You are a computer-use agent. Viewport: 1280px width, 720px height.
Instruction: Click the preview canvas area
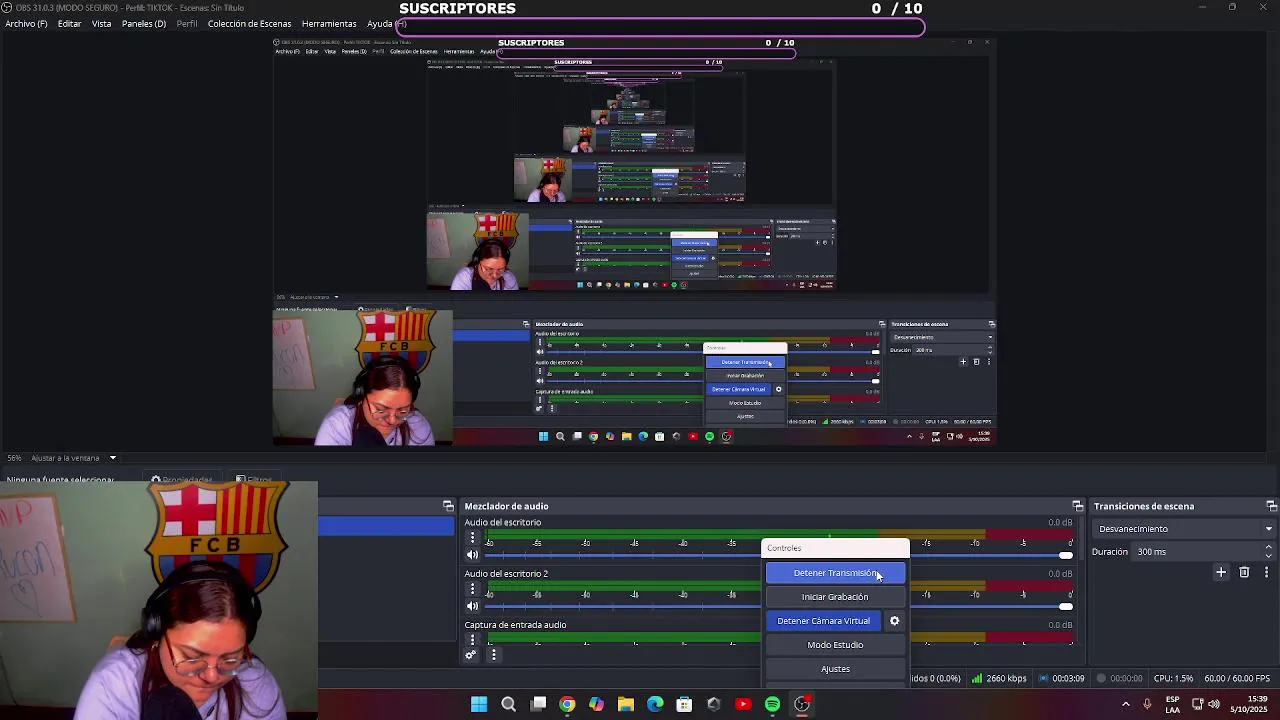[x=635, y=240]
